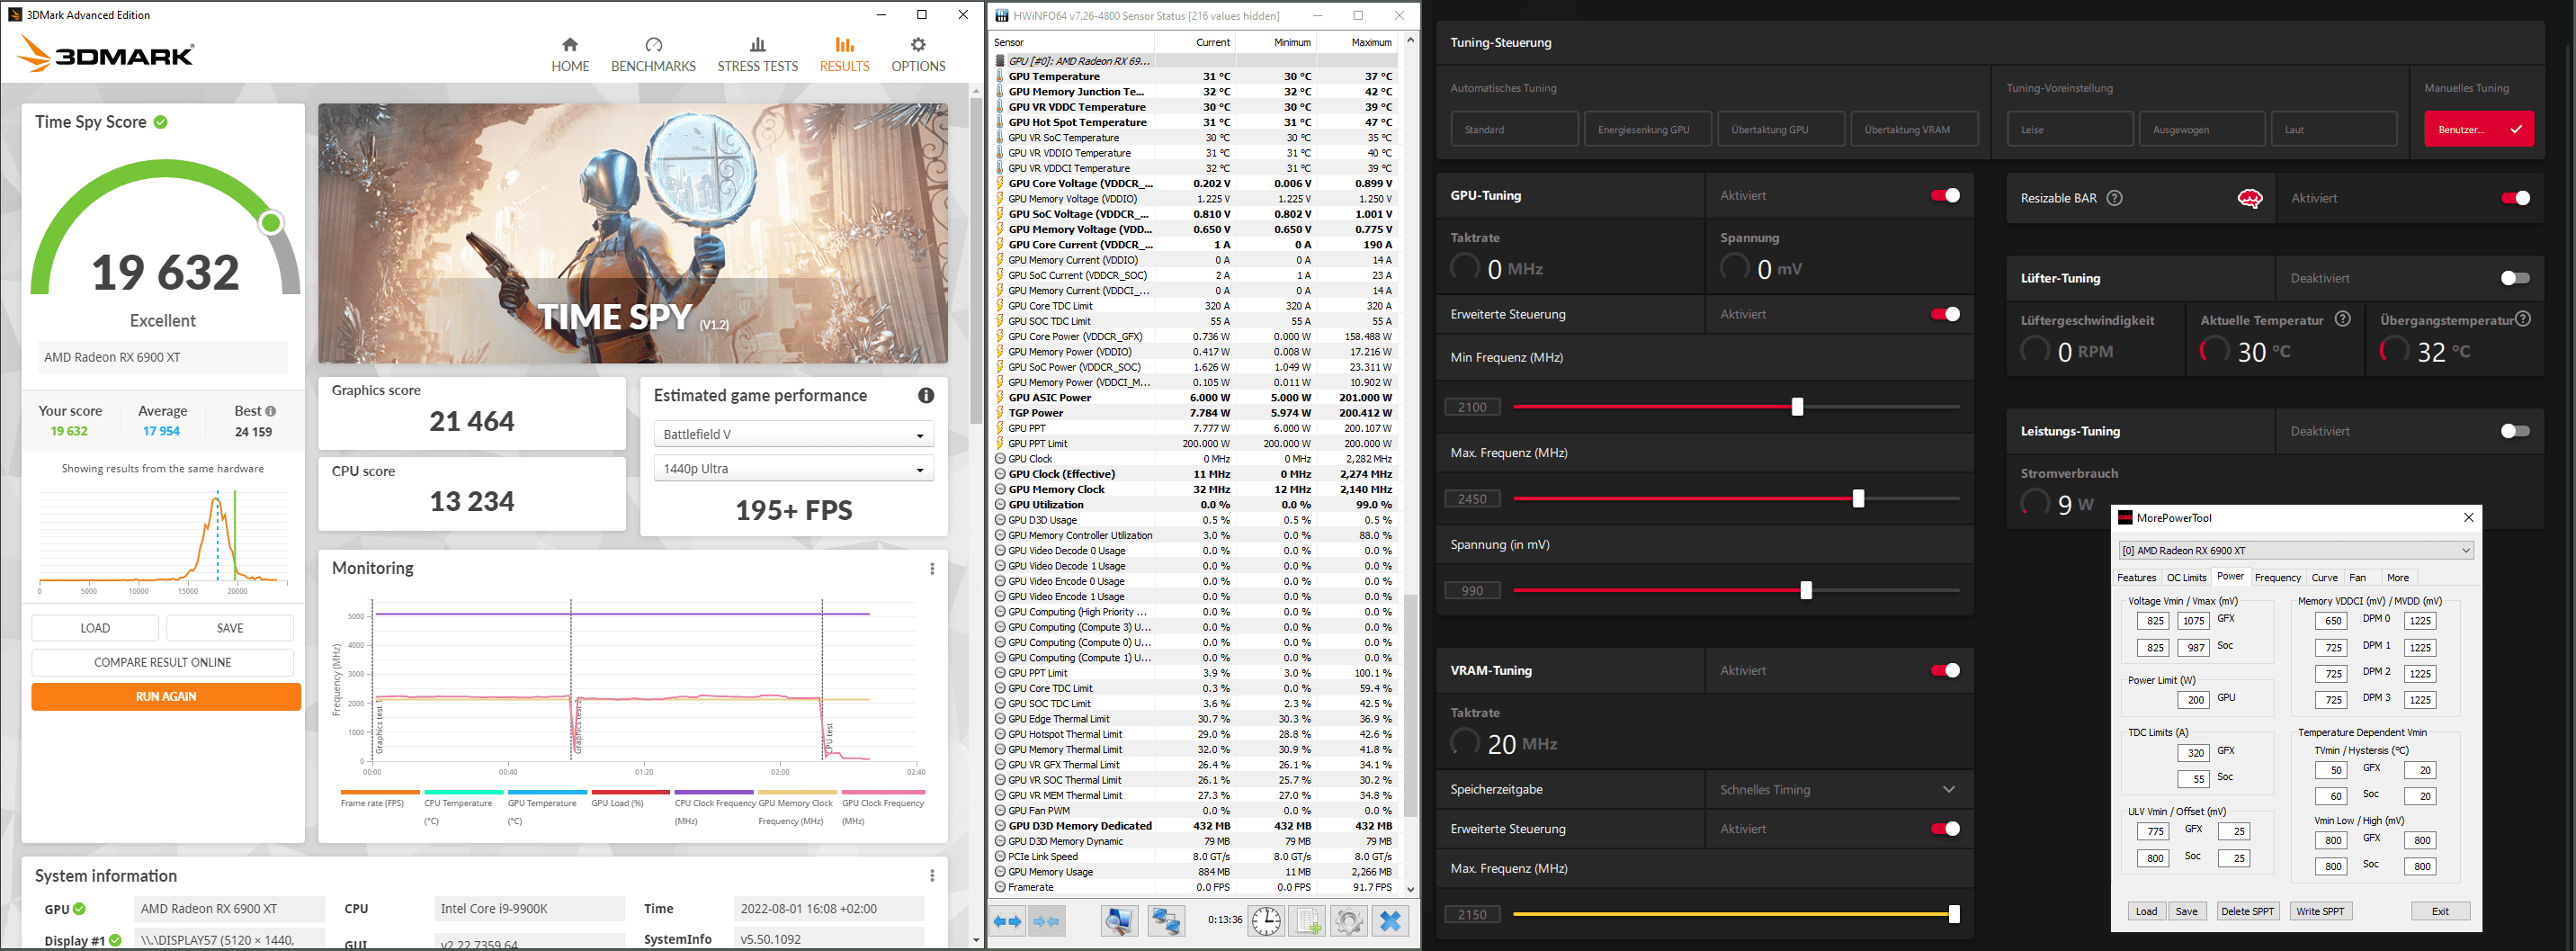
Task: Enable the Leistungs-Tuning toggle
Action: pyautogui.click(x=2515, y=431)
